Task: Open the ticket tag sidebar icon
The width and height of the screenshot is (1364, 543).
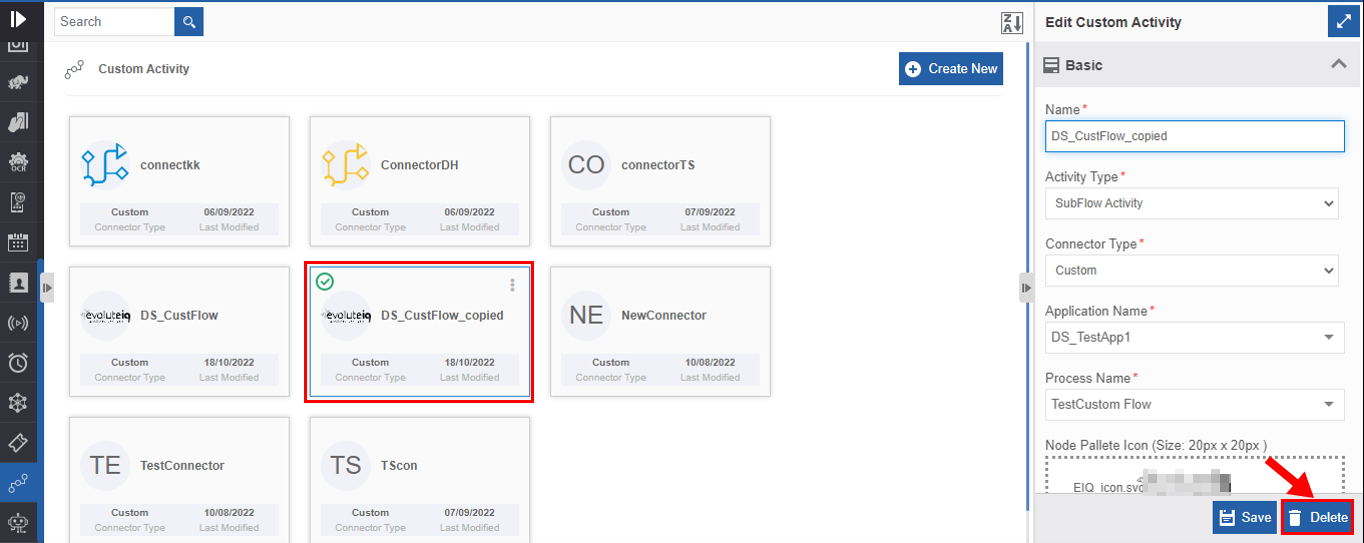Action: (18, 442)
